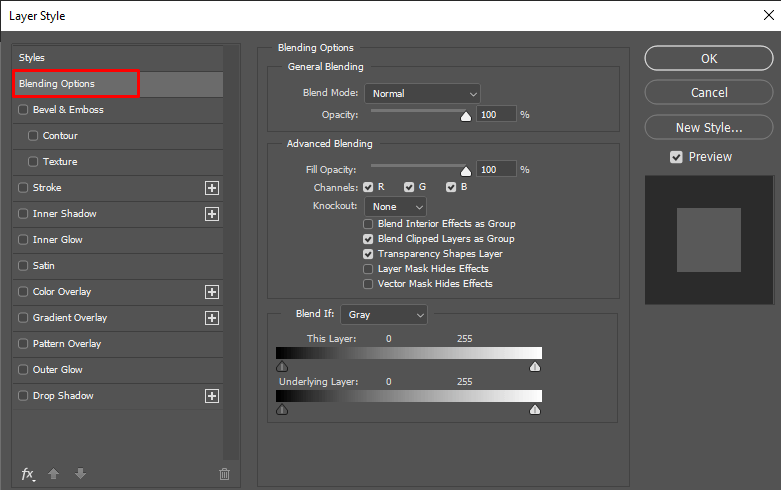Add another Color Overlay with plus icon

point(211,292)
